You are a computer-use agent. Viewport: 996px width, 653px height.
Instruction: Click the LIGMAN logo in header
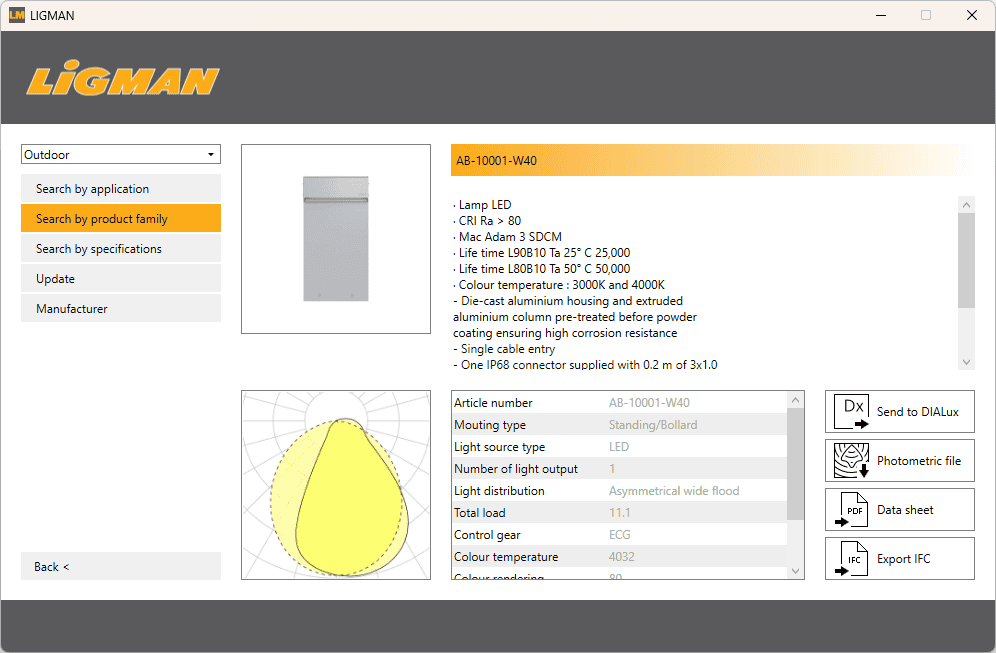pos(123,80)
